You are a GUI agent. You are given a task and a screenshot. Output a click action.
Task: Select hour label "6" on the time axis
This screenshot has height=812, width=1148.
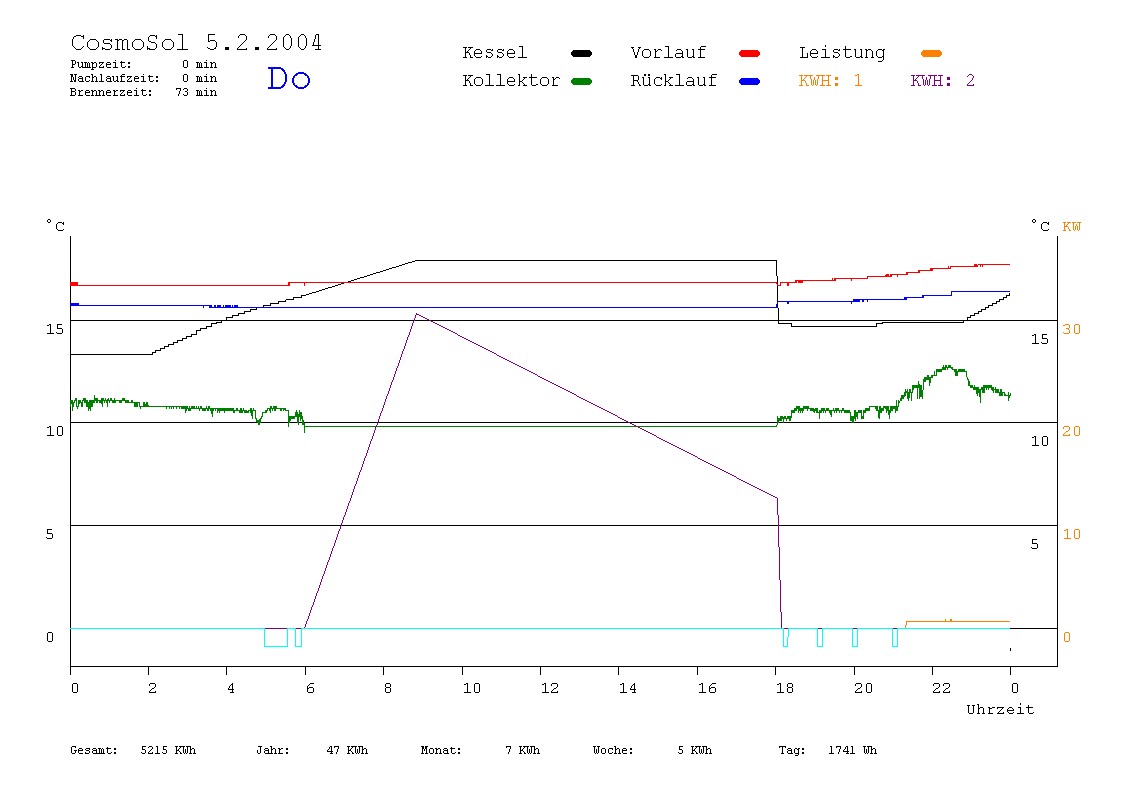click(x=310, y=688)
